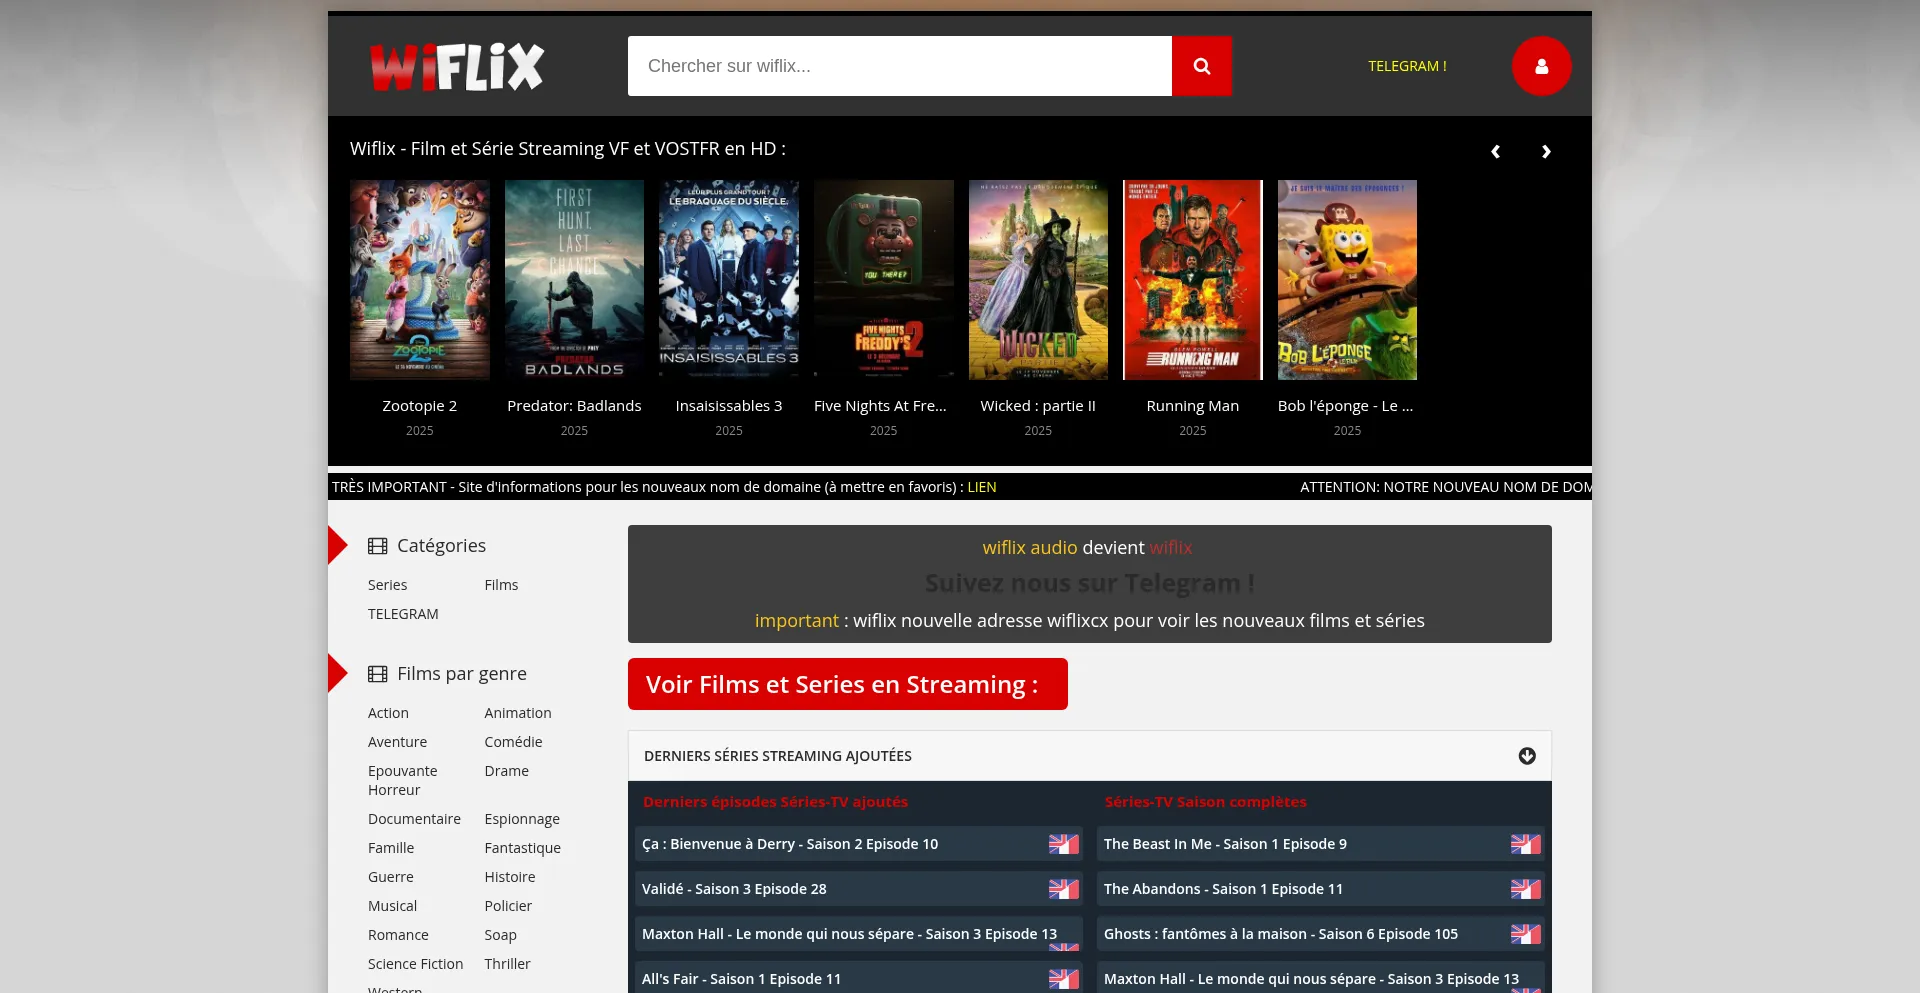Open the Zootopie 2 poster
Viewport: 1920px width, 993px height.
[x=420, y=280]
